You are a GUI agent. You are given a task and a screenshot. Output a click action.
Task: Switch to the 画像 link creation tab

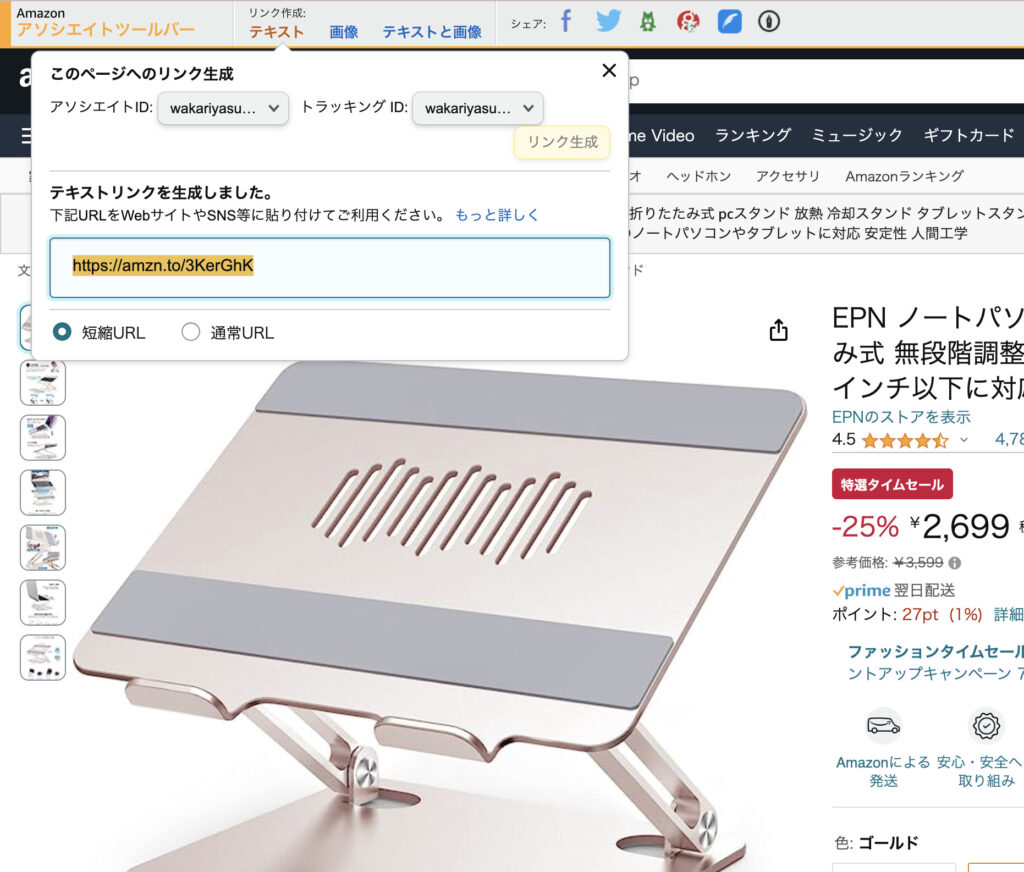344,32
